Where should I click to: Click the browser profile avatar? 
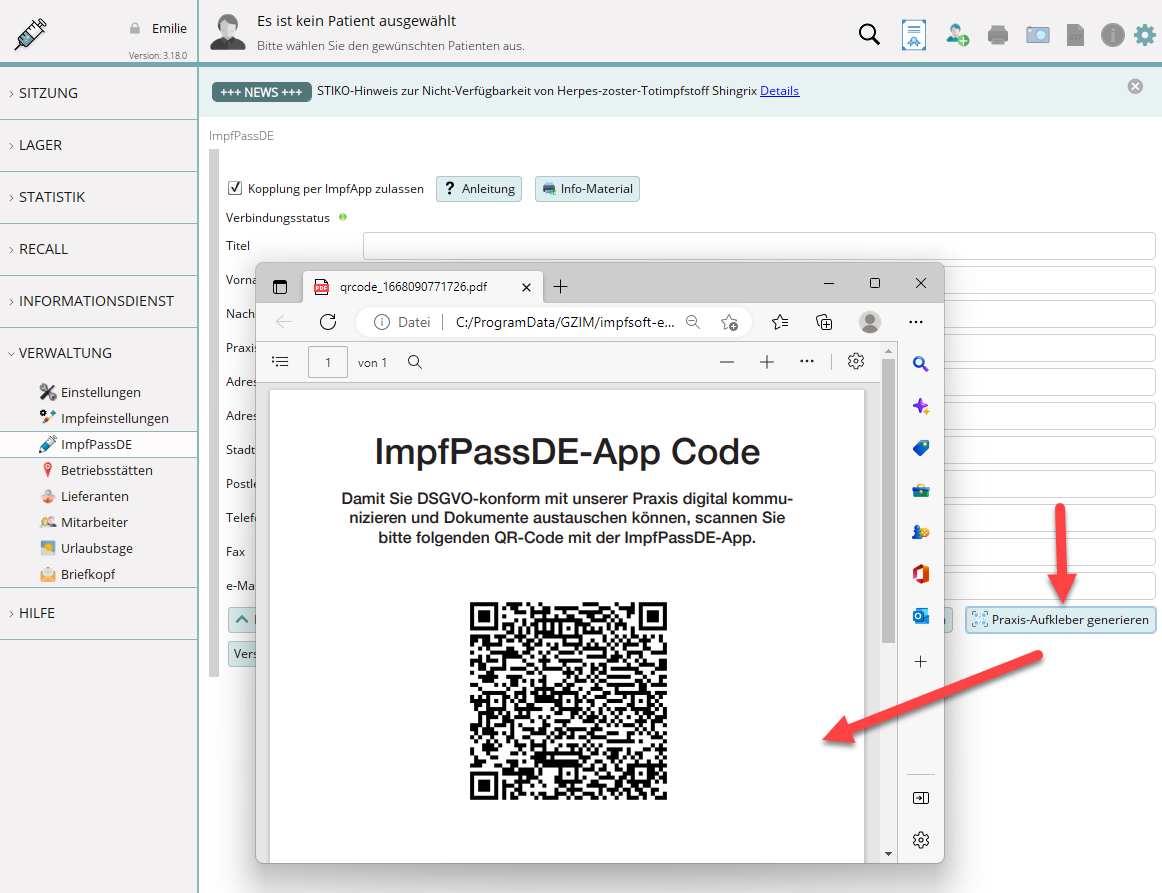pyautogui.click(x=870, y=322)
